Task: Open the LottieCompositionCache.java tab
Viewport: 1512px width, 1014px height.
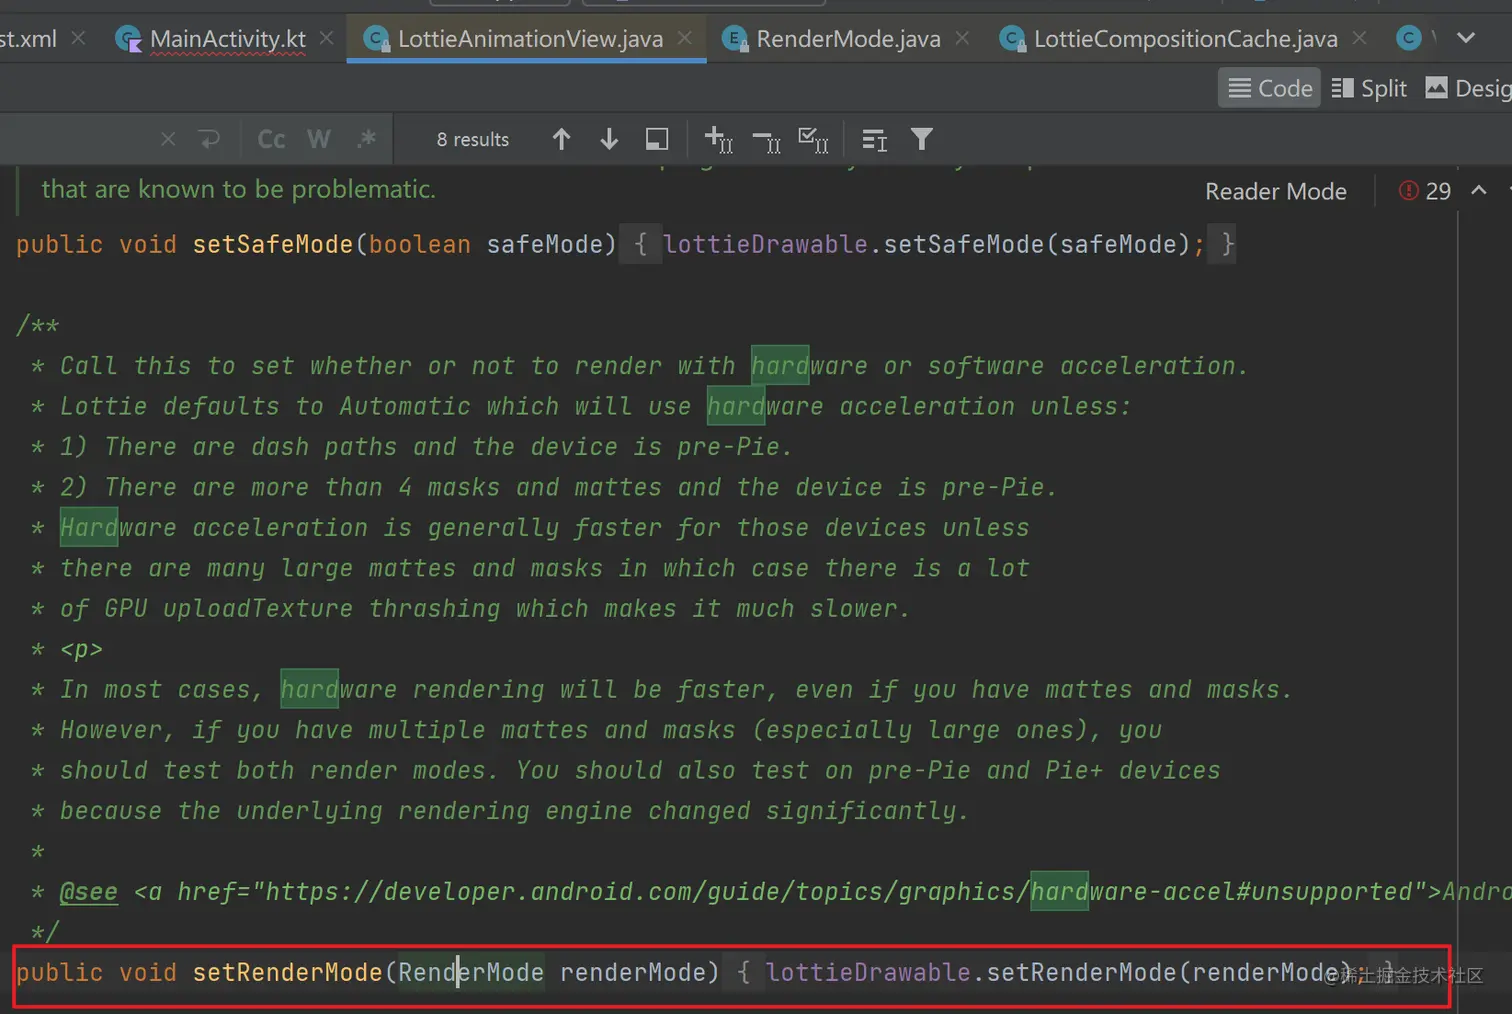Action: (1185, 39)
